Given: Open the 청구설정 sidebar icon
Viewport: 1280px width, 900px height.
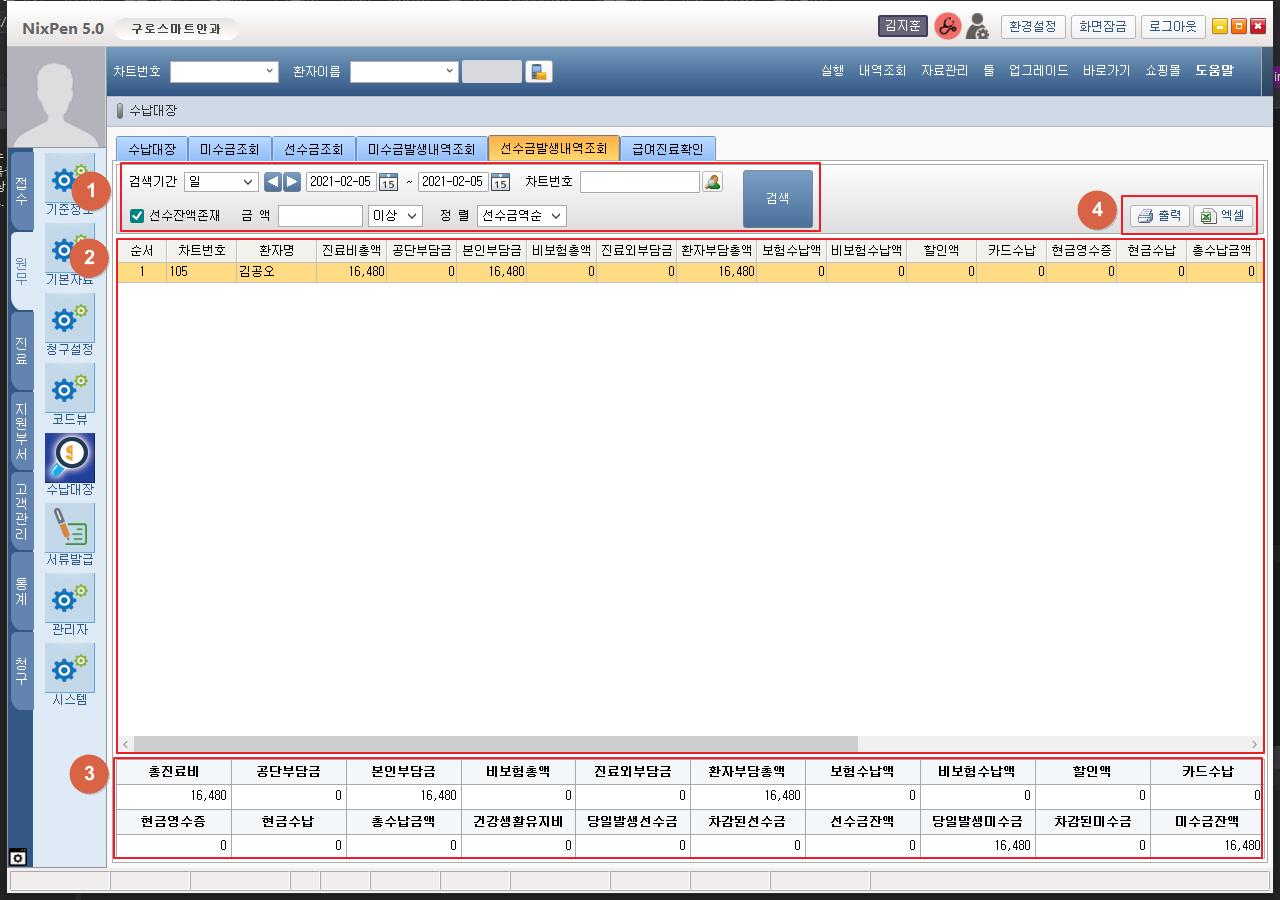Looking at the screenshot, I should [70, 319].
